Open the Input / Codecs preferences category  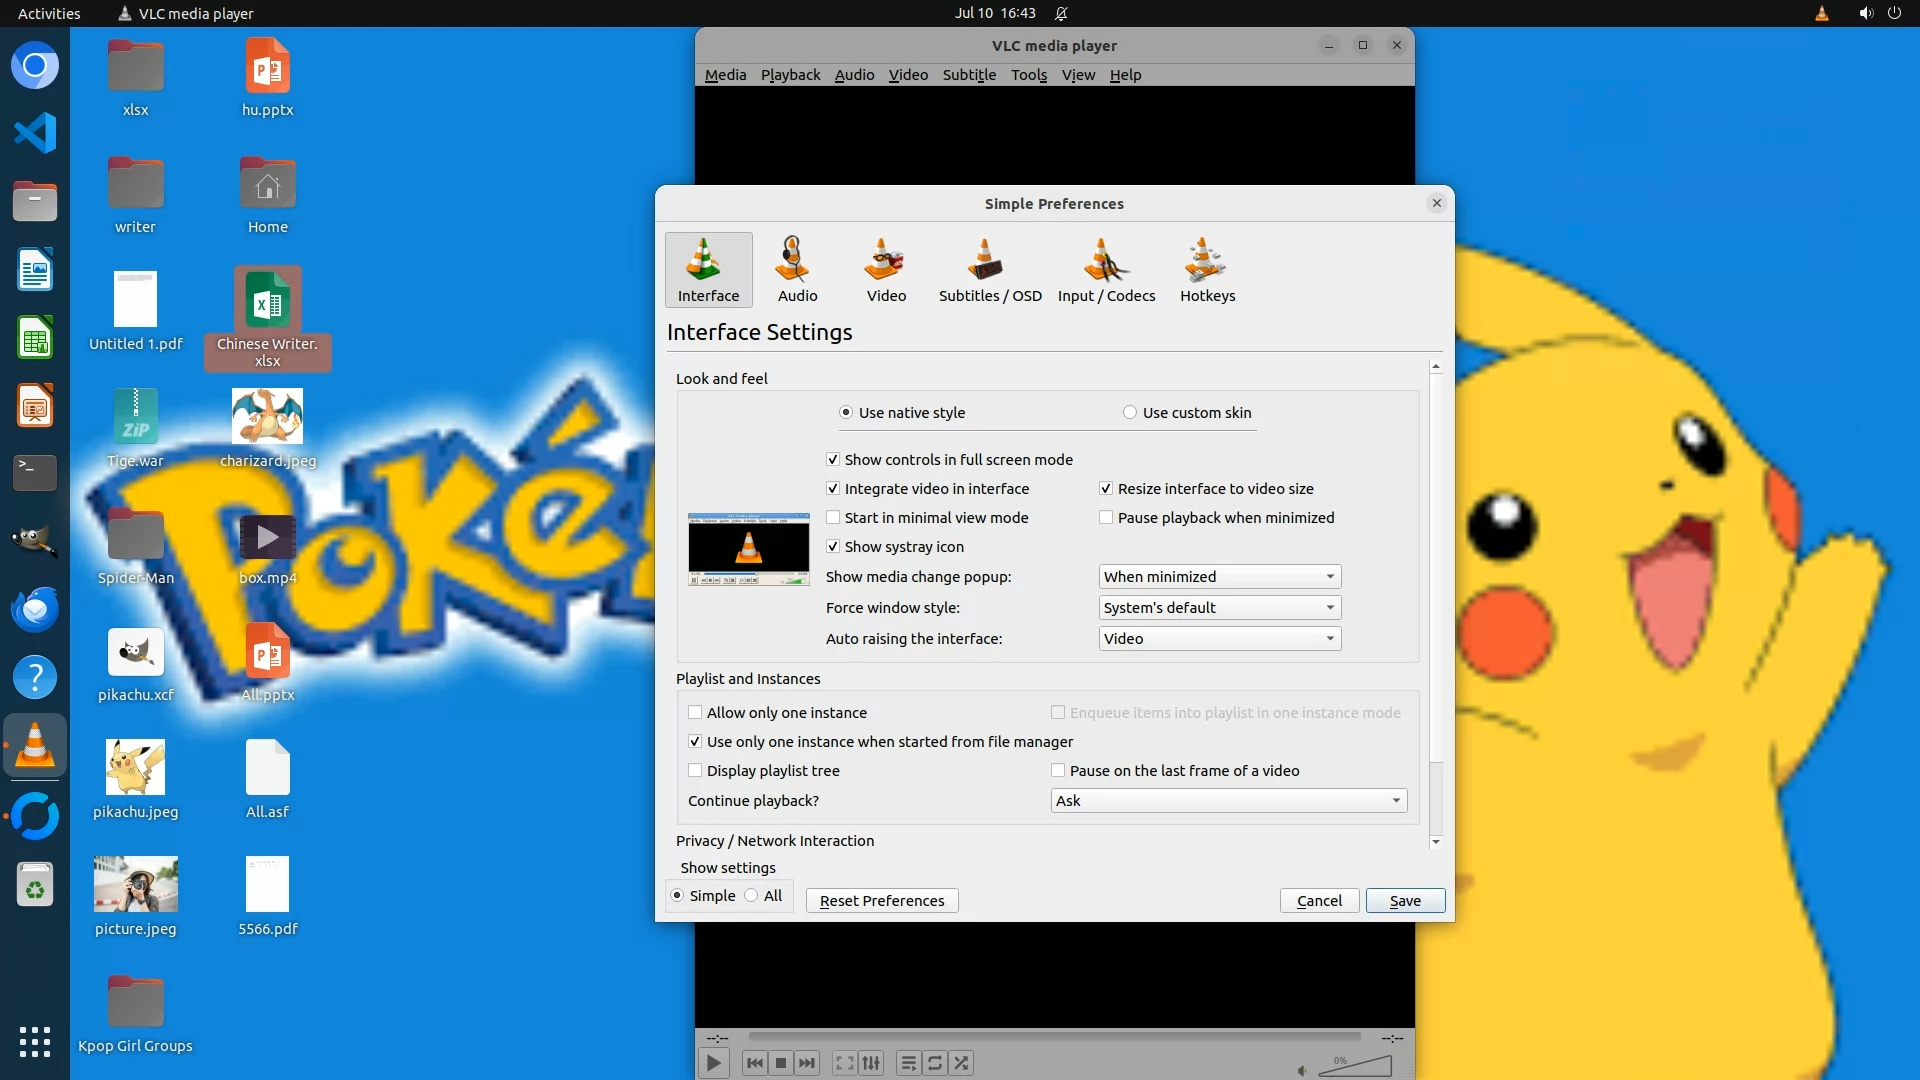[x=1106, y=270]
